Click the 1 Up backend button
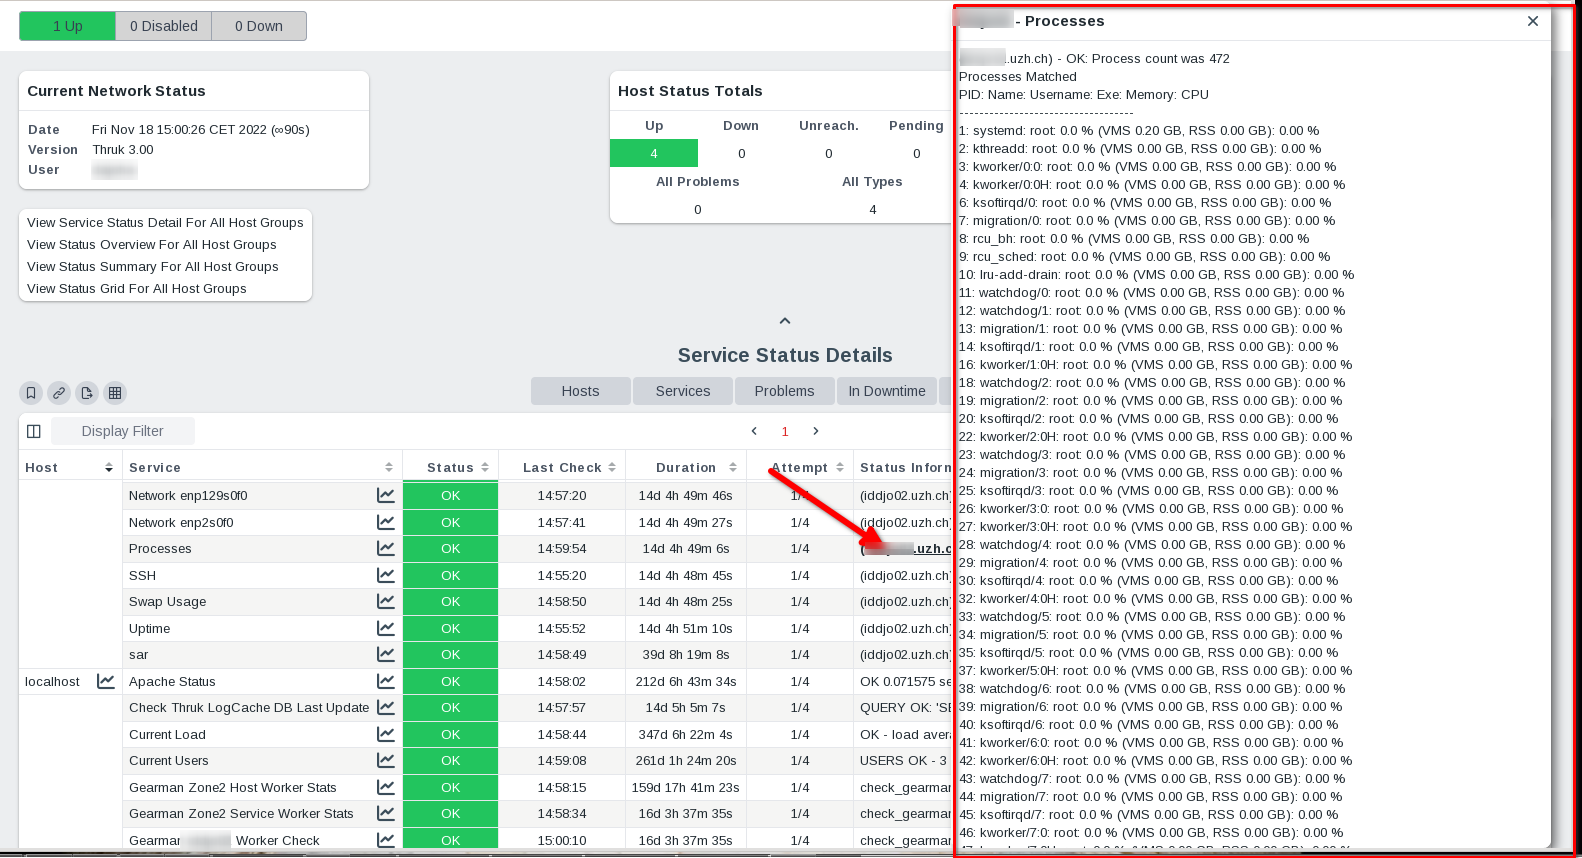This screenshot has width=1582, height=858. pos(68,26)
